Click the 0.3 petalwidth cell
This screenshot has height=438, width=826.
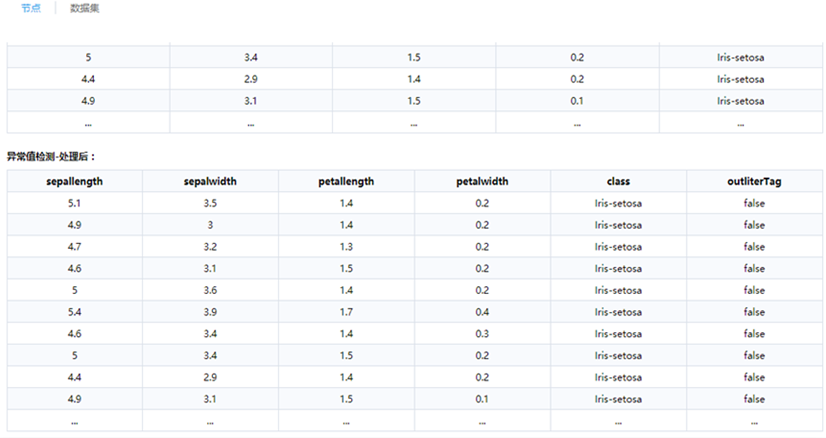pos(482,334)
